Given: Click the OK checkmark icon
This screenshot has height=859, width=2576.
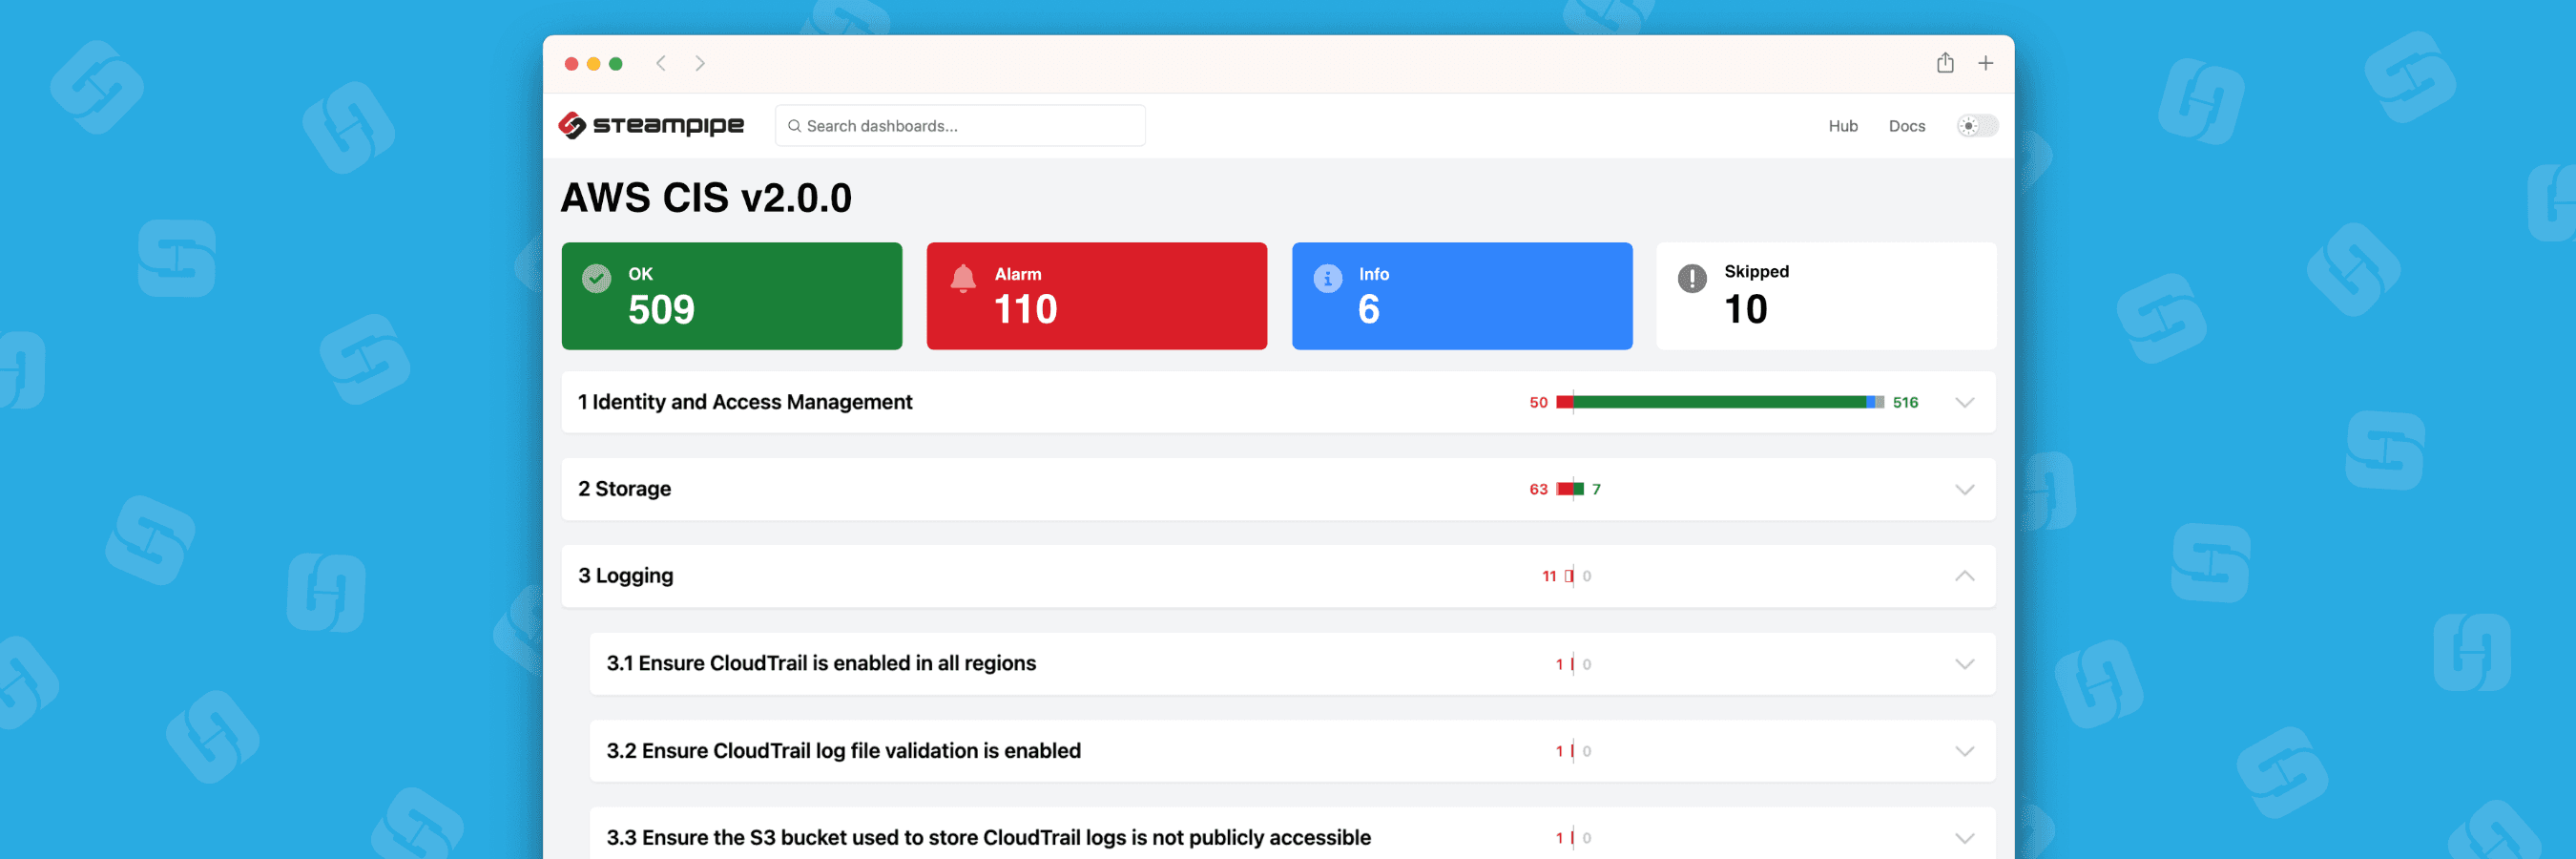Looking at the screenshot, I should click(x=597, y=278).
